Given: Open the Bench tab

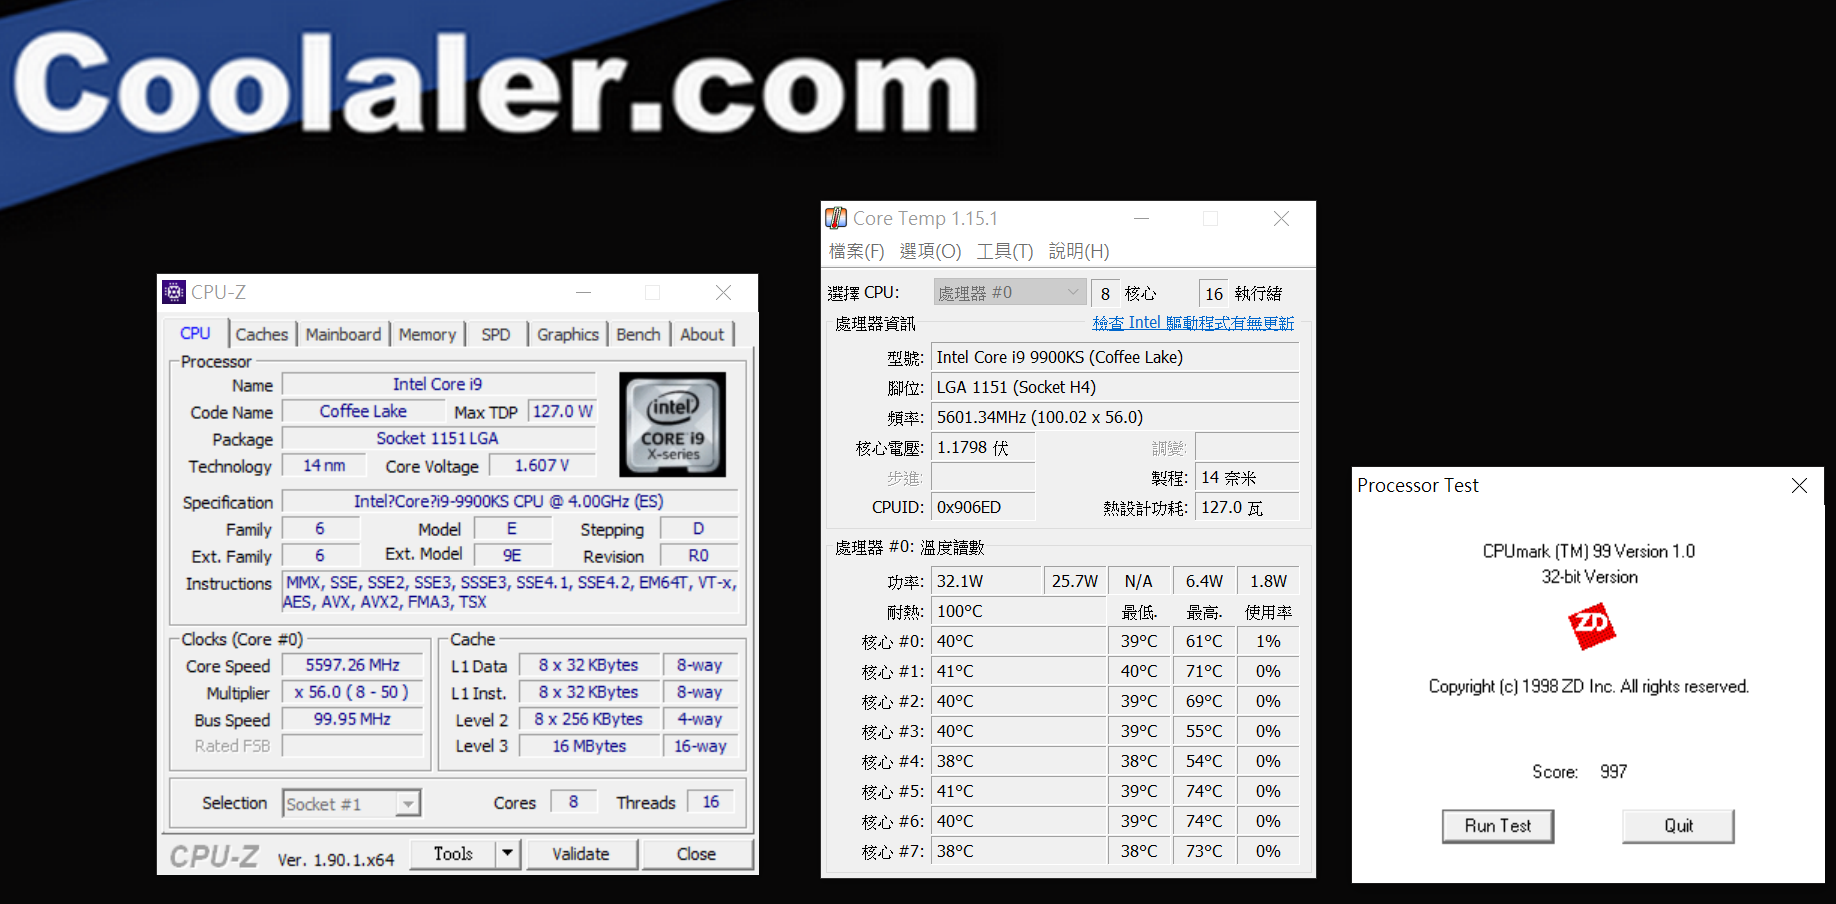Looking at the screenshot, I should coord(638,334).
